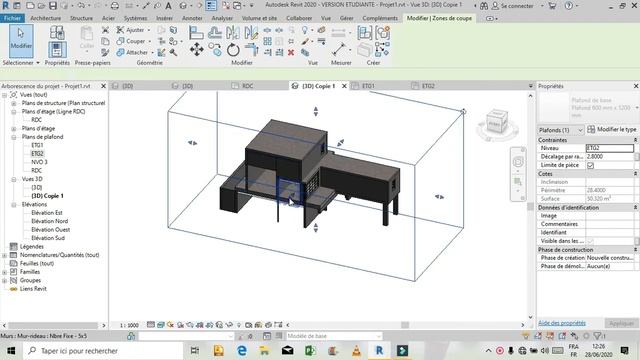Toggle Drag Elements on Selection in status bar

point(574,336)
